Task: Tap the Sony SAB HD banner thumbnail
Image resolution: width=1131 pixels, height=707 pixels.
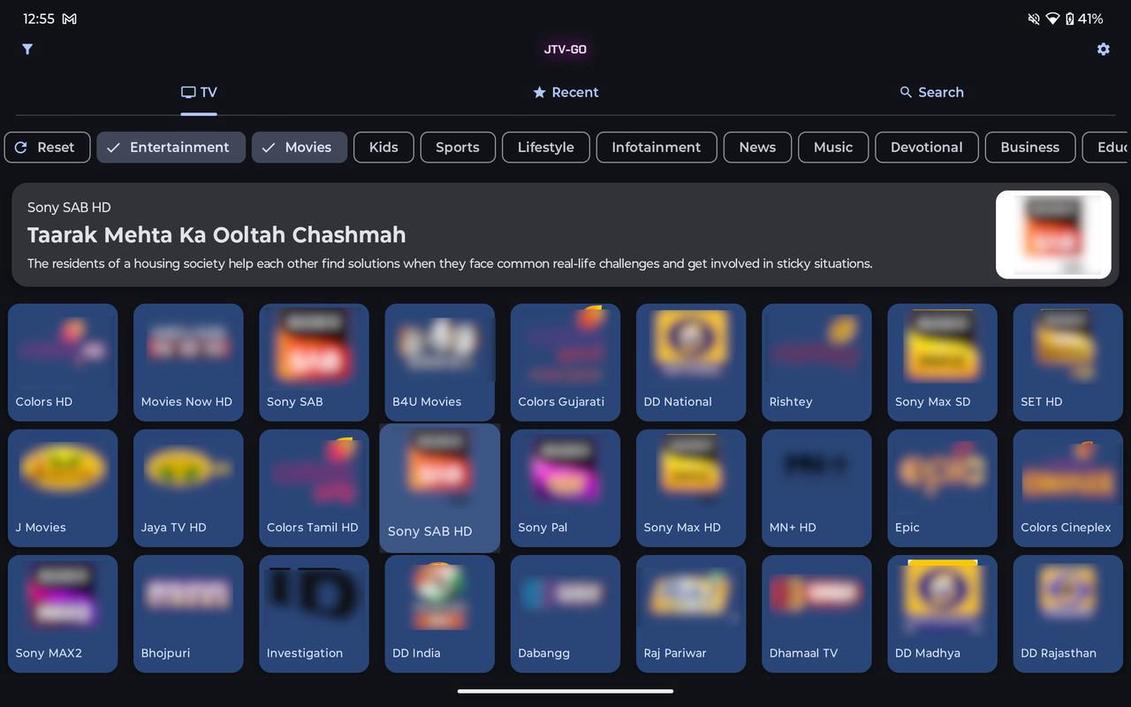Action: tap(1053, 234)
